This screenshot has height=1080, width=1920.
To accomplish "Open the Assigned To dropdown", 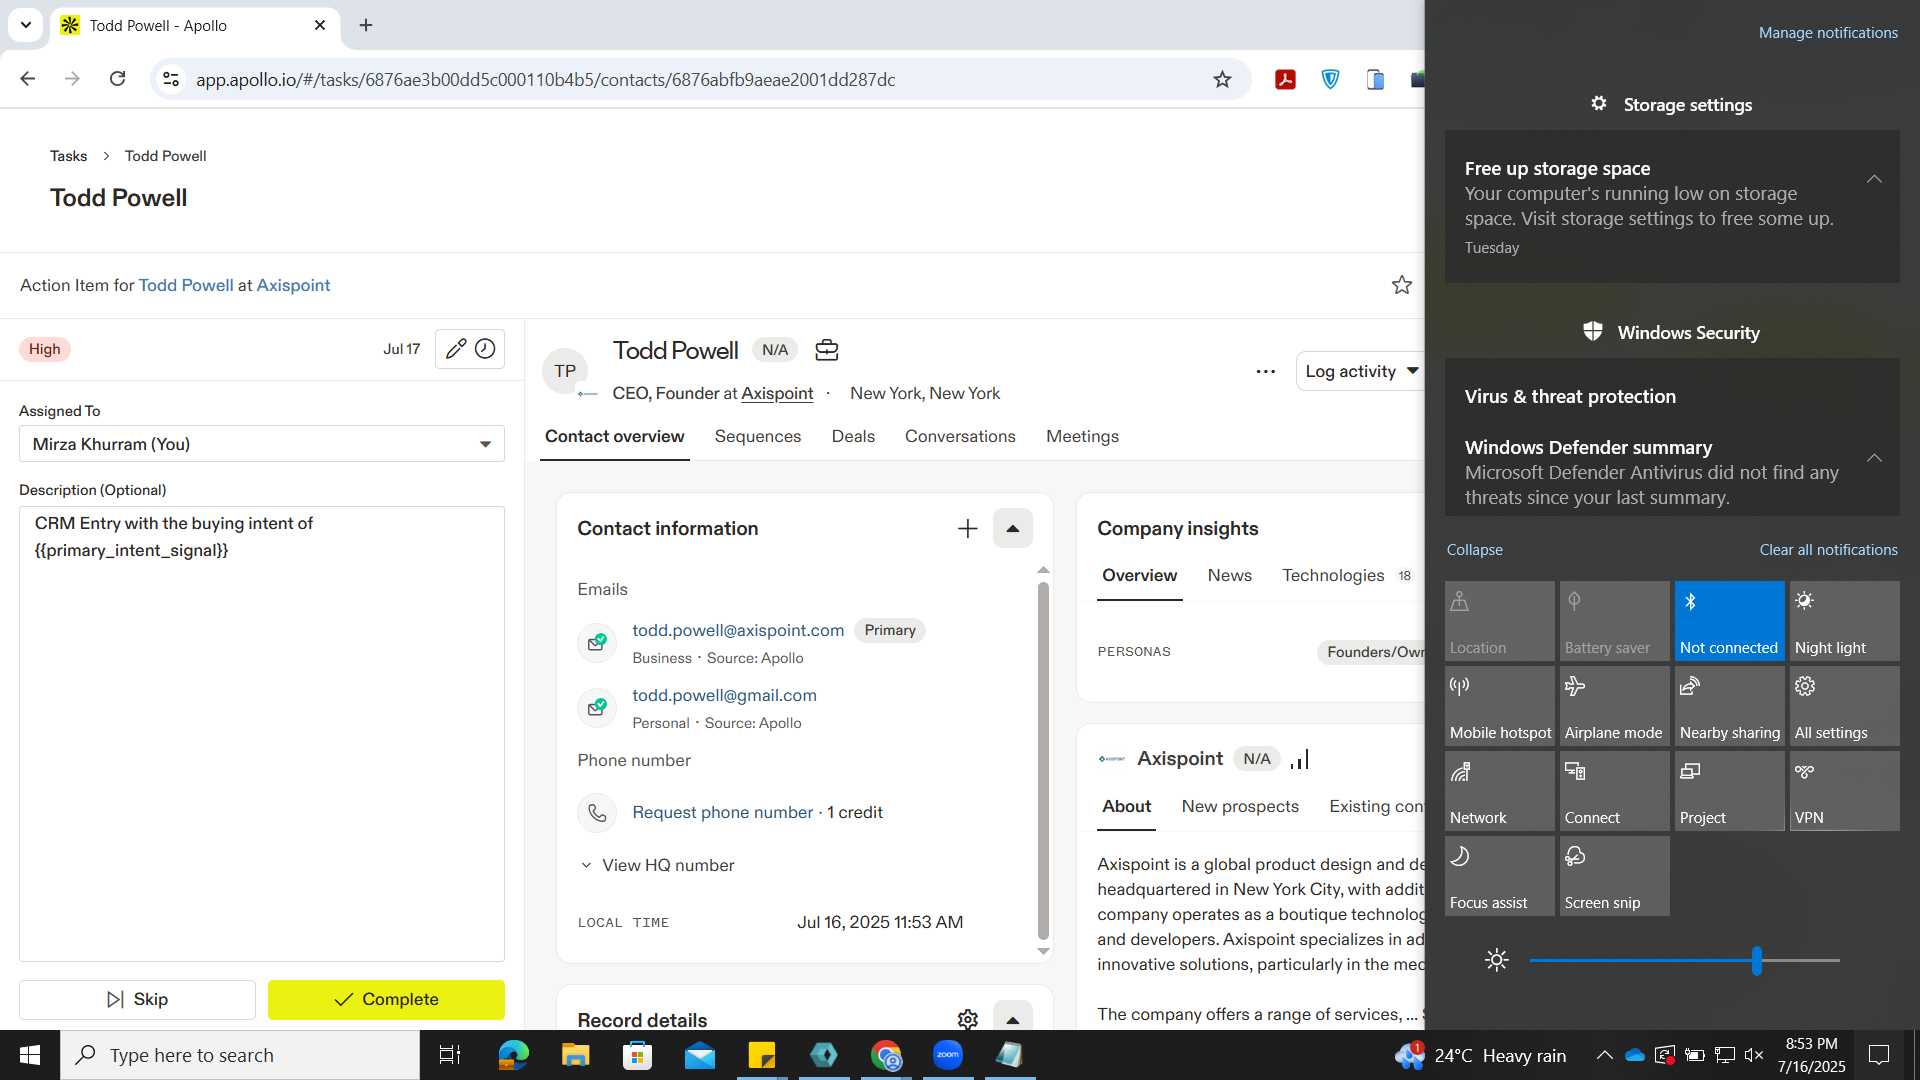I will coord(262,444).
